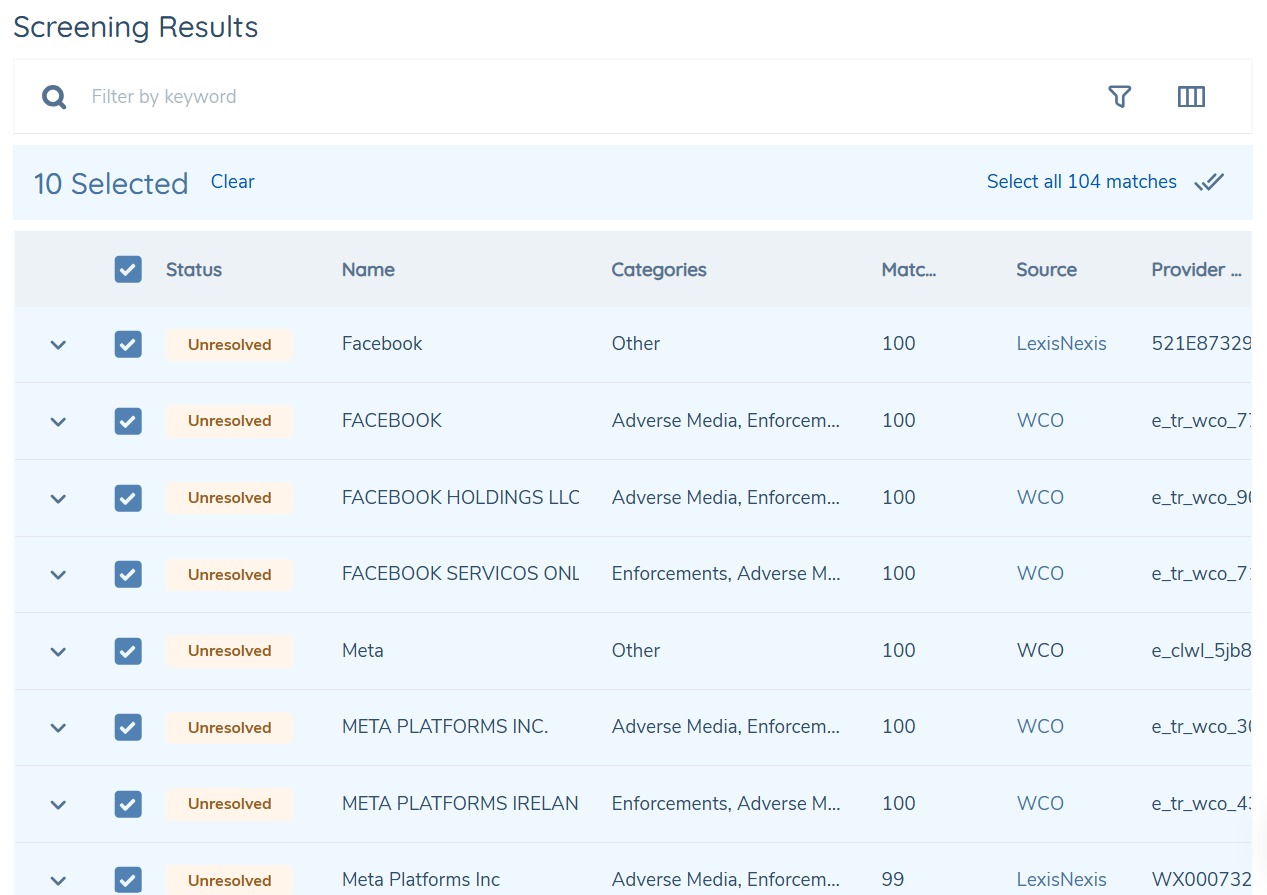The height and width of the screenshot is (895, 1267).
Task: Sort by the Name column header
Action: [368, 269]
